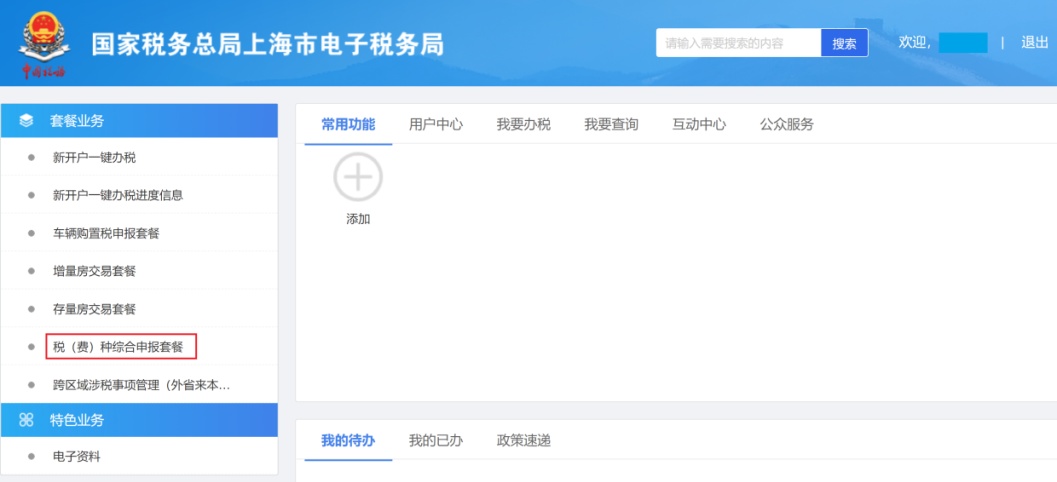Switch to the 我的已办 tab
Viewport: 1057px width, 482px height.
(x=436, y=441)
